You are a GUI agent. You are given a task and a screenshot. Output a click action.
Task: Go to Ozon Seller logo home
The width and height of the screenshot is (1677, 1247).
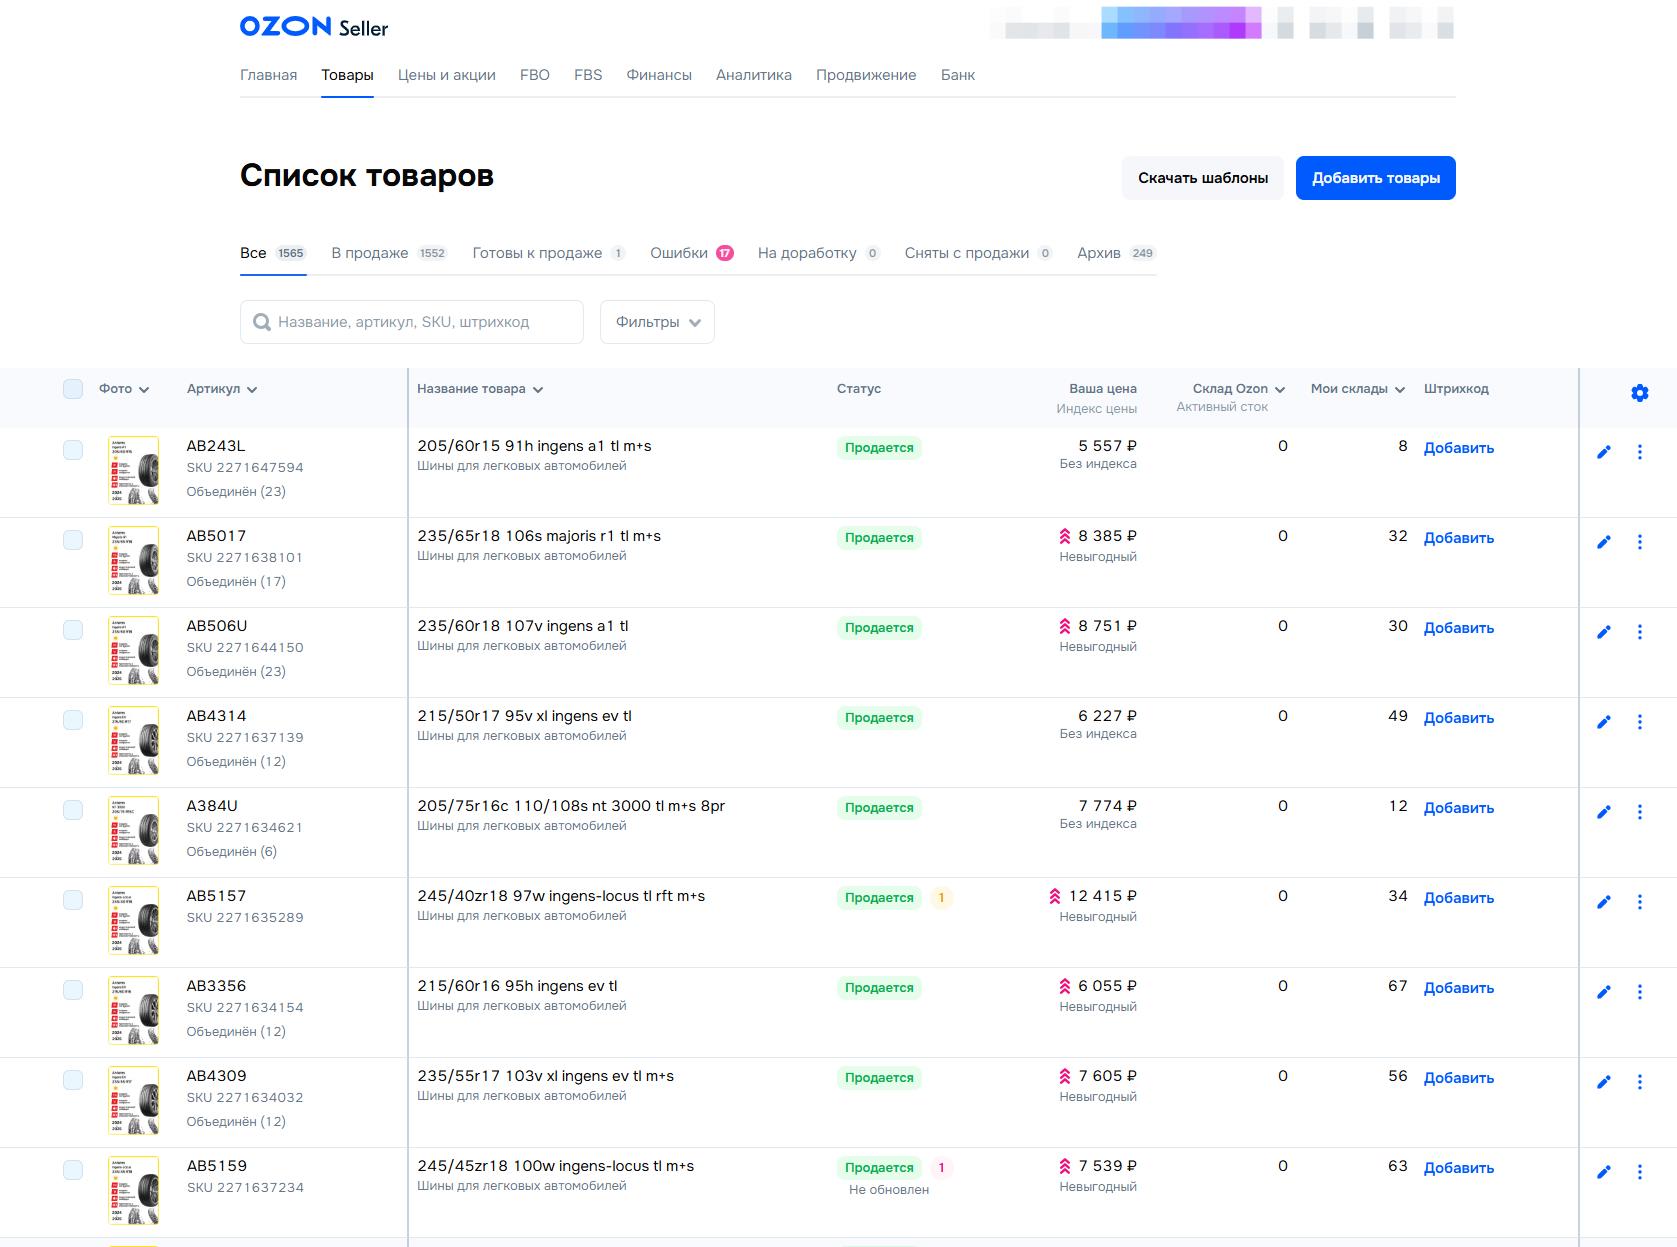(x=314, y=27)
